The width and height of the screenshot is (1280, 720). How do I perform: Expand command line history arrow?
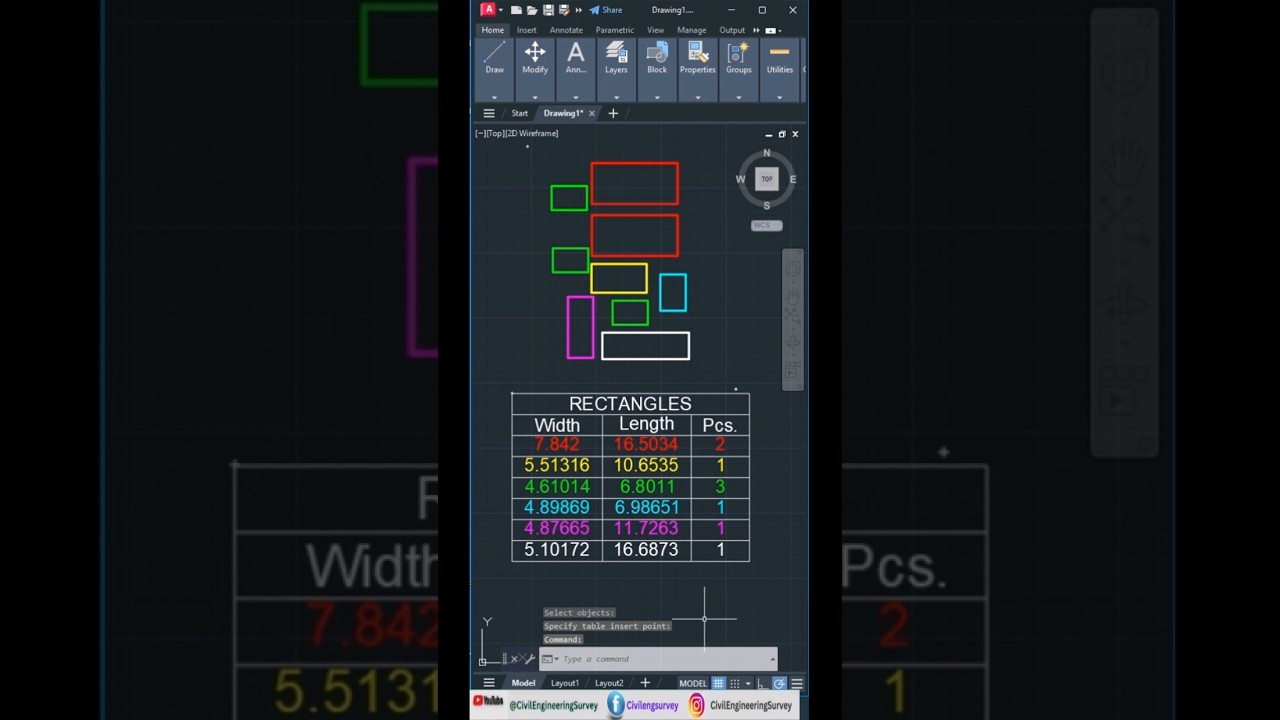(x=772, y=659)
